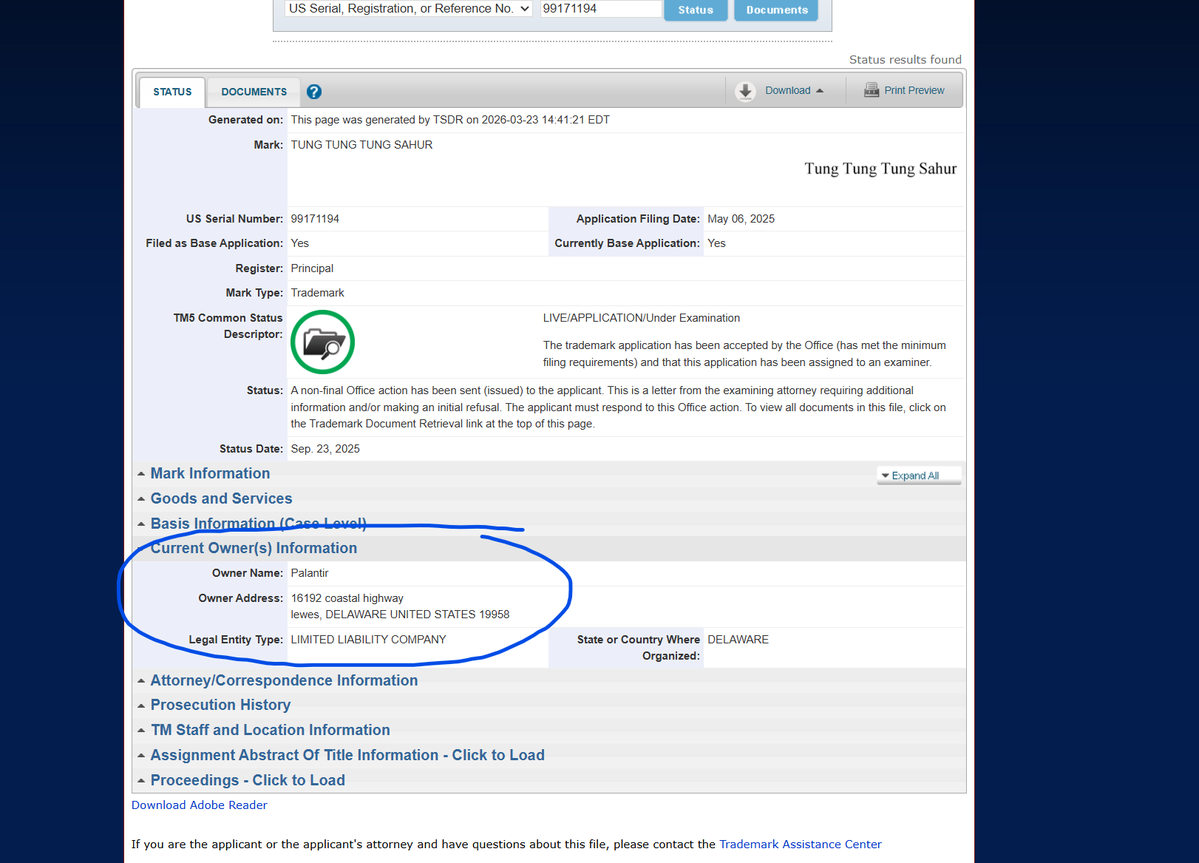Viewport: 1199px width, 863px height.
Task: Expand TM Staff and Location Information
Action: pos(270,730)
